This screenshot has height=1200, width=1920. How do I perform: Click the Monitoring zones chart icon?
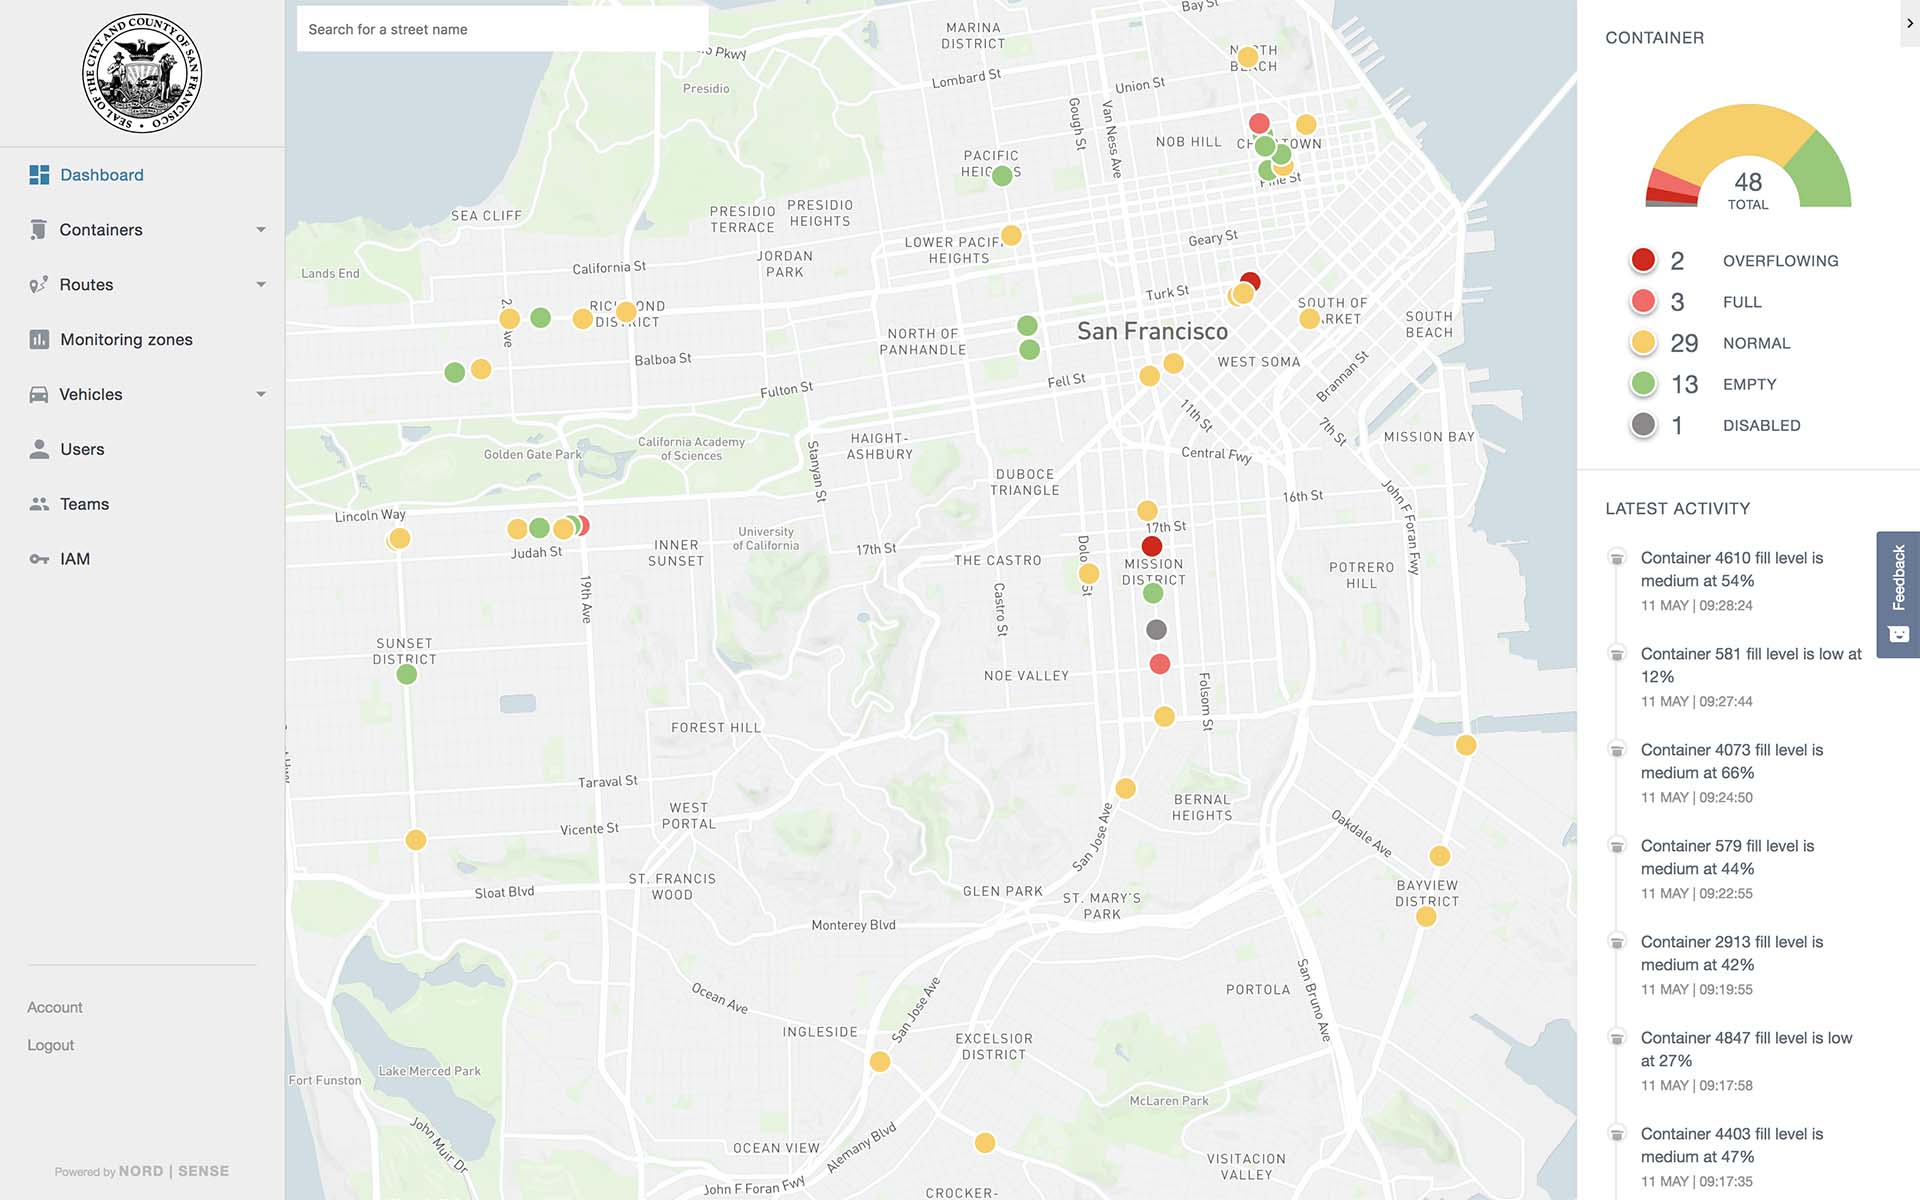click(x=39, y=340)
